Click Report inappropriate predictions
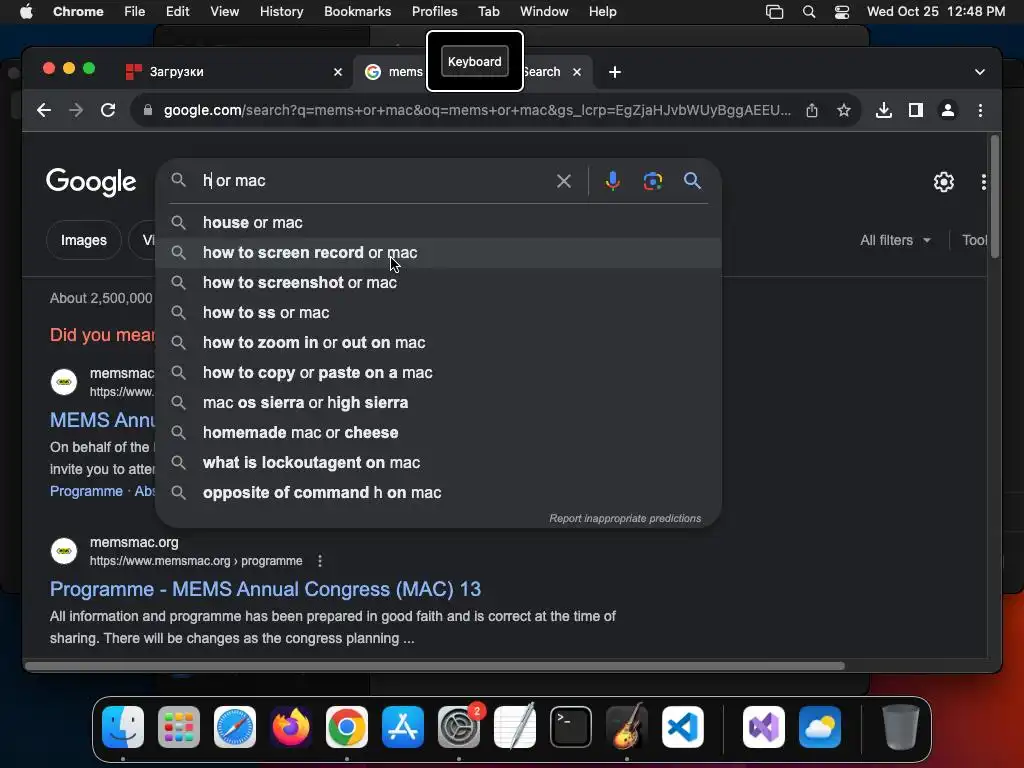Screen dimensions: 1024x768 (625, 519)
